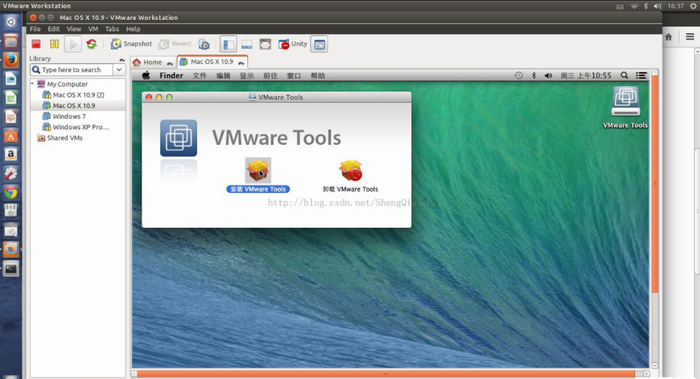
Task: Restart the guest with the red-green arrows icon
Action: click(92, 44)
